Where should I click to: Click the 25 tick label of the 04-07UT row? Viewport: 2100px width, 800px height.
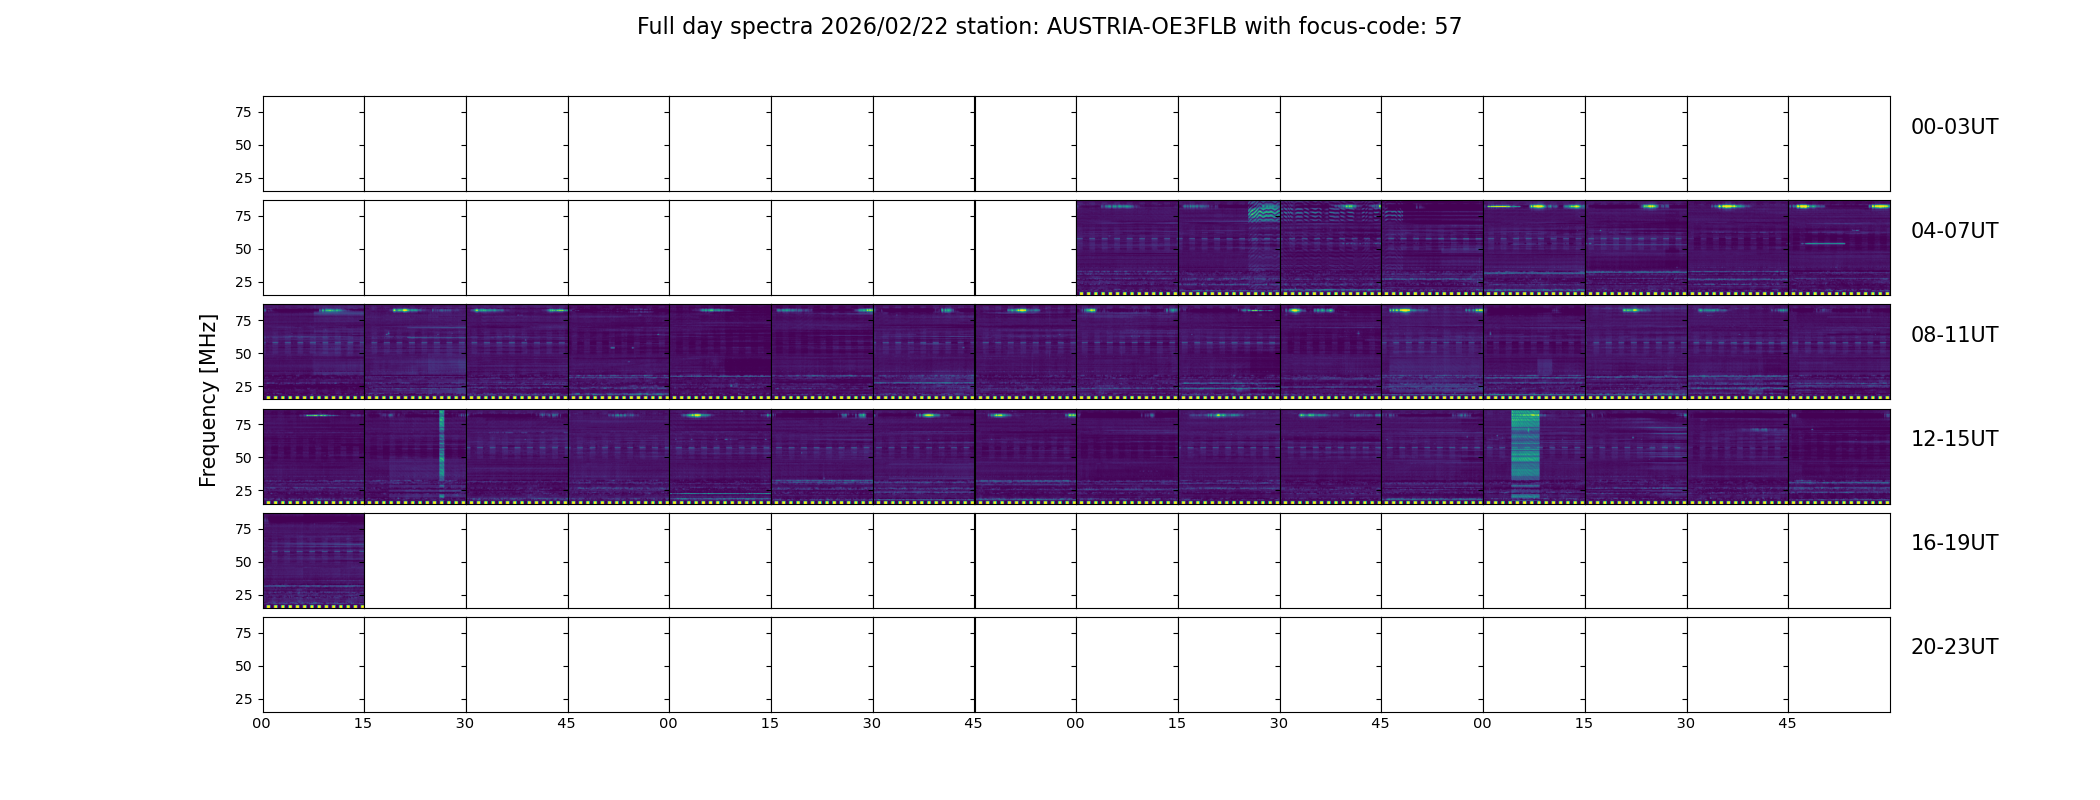(243, 282)
